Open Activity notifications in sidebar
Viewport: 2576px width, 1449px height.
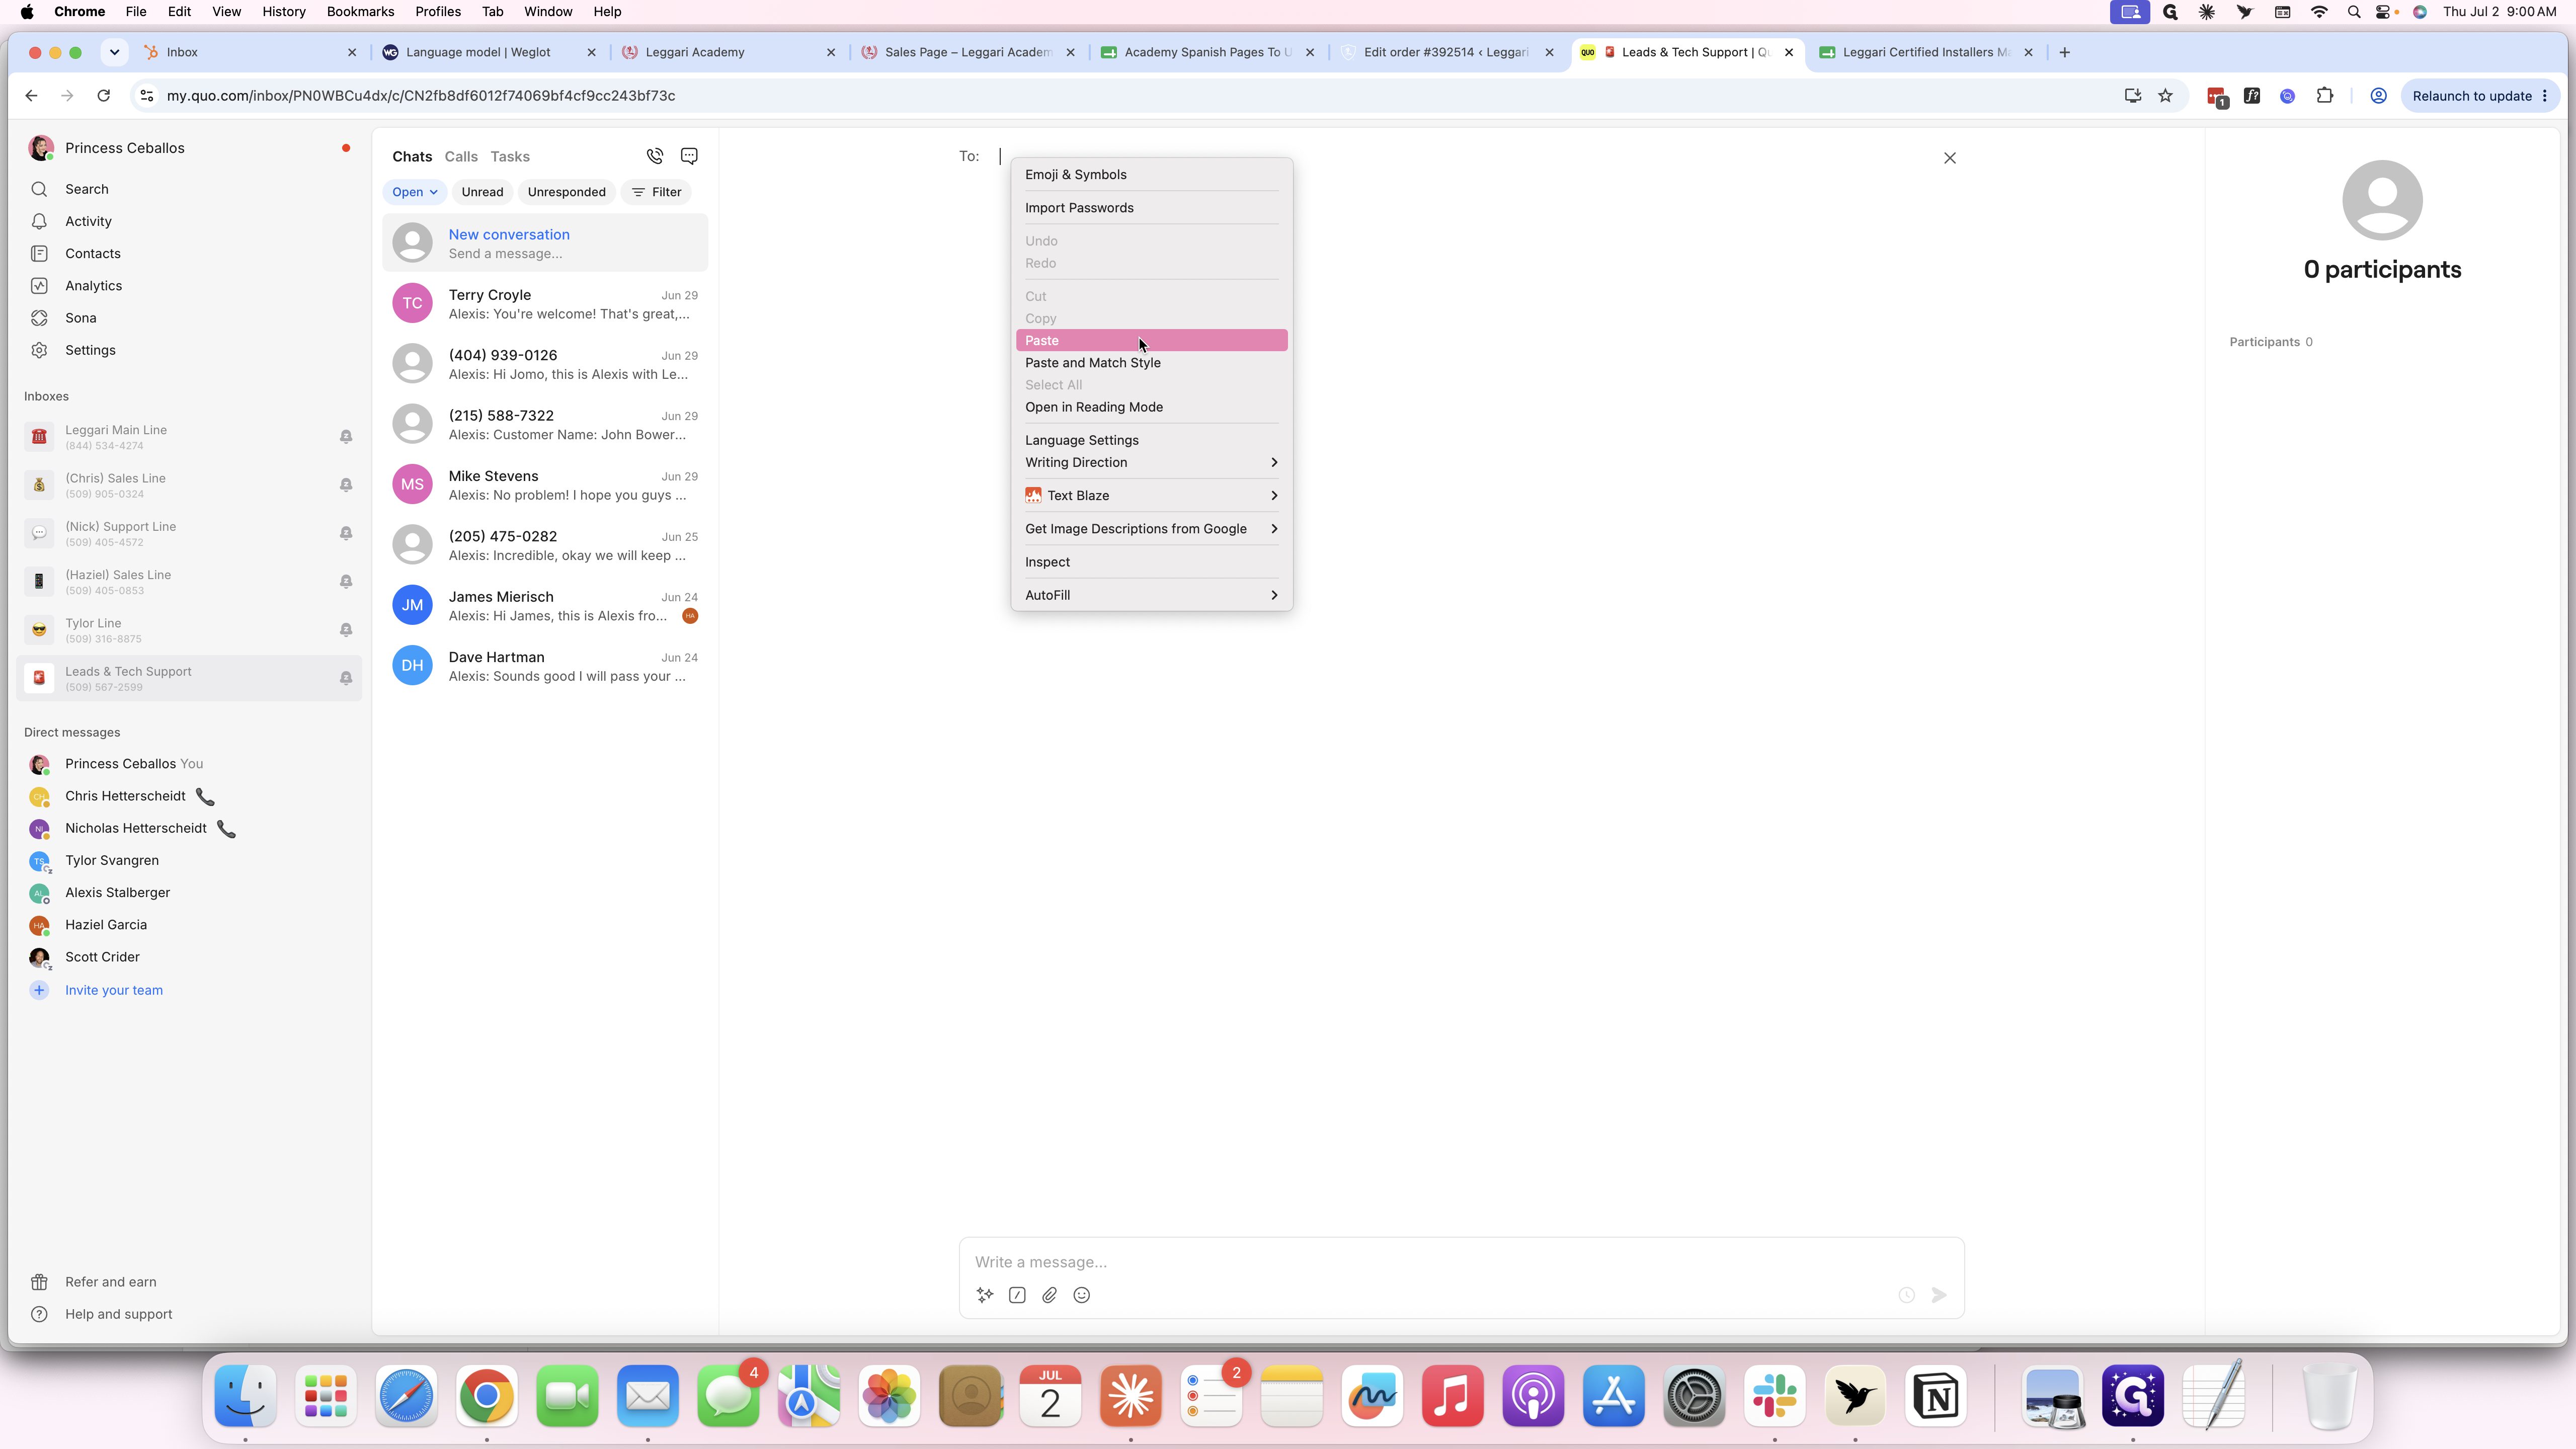(x=189, y=221)
